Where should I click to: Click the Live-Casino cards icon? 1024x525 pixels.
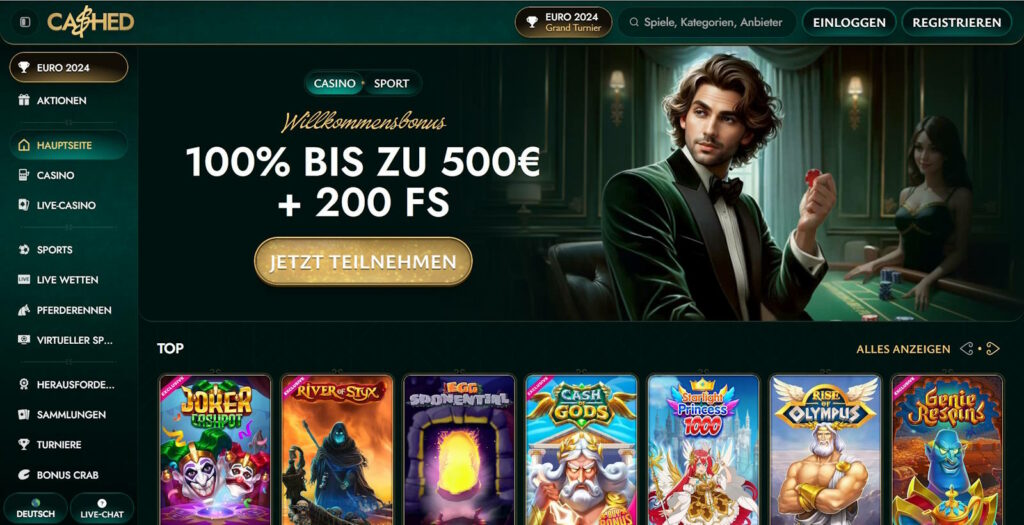(24, 205)
